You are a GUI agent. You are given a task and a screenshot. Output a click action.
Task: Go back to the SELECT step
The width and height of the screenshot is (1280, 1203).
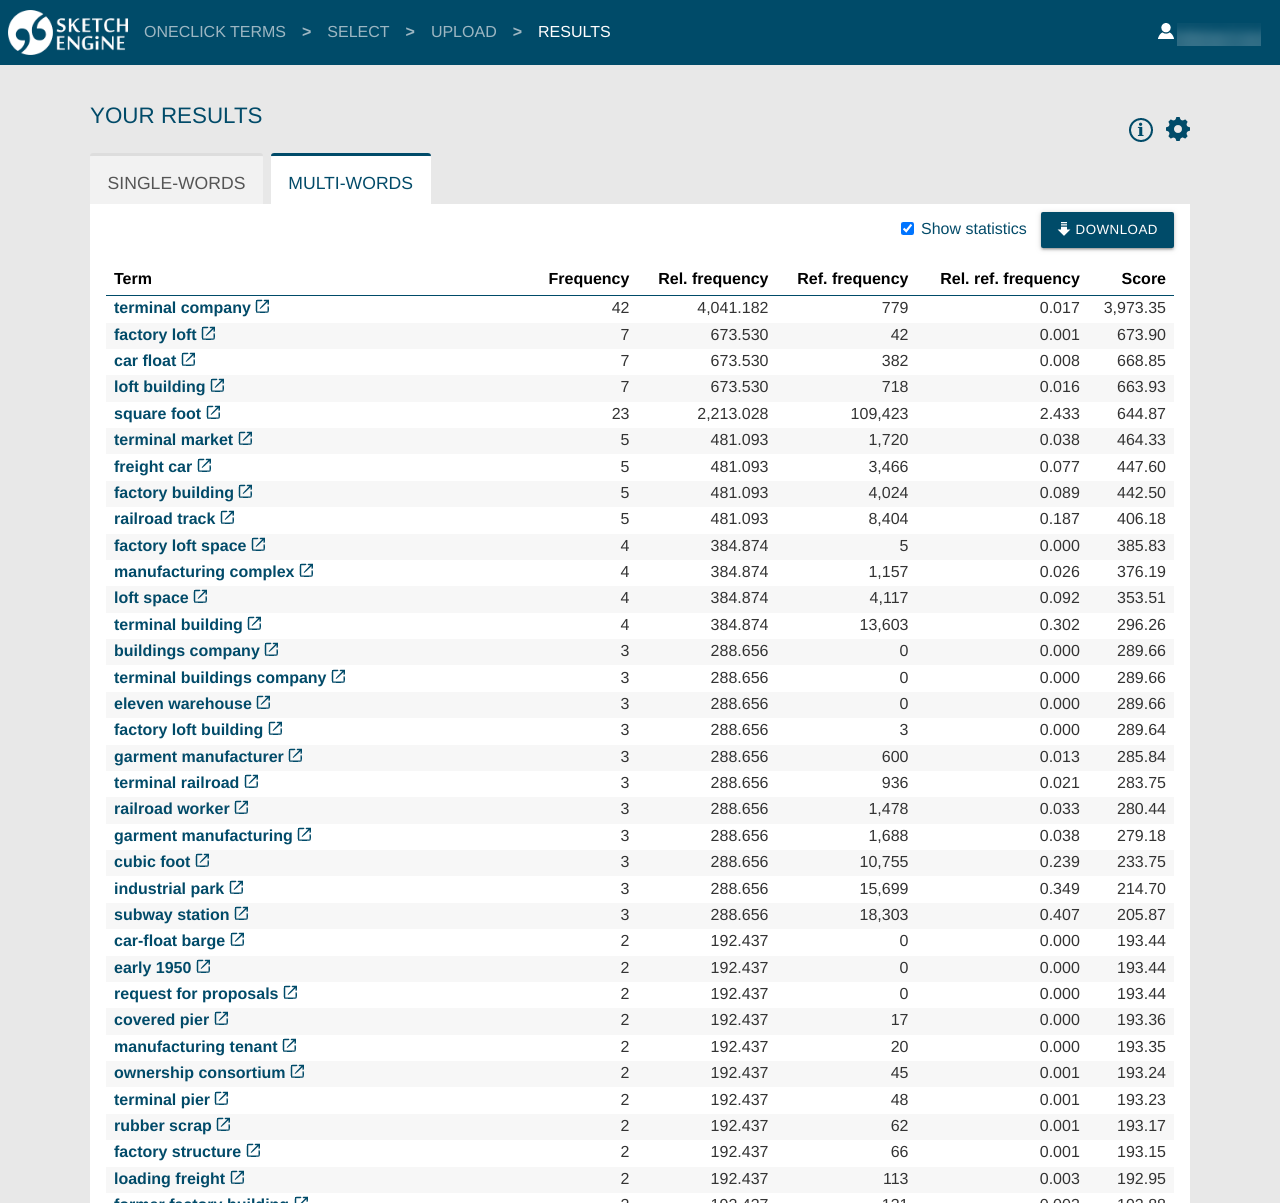tap(357, 31)
